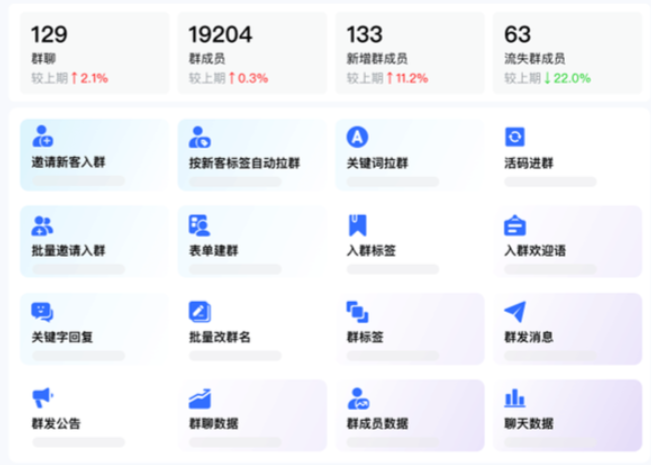Click the 群成员数据 label
651x465 pixels.
[x=377, y=424]
